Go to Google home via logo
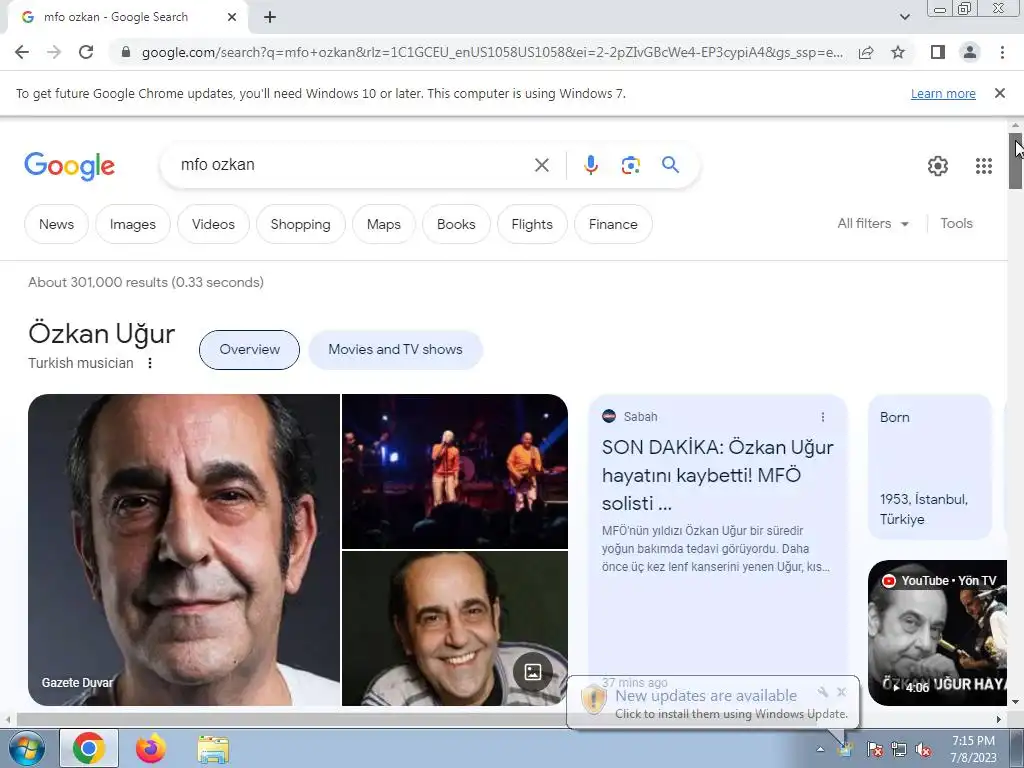 (x=69, y=166)
